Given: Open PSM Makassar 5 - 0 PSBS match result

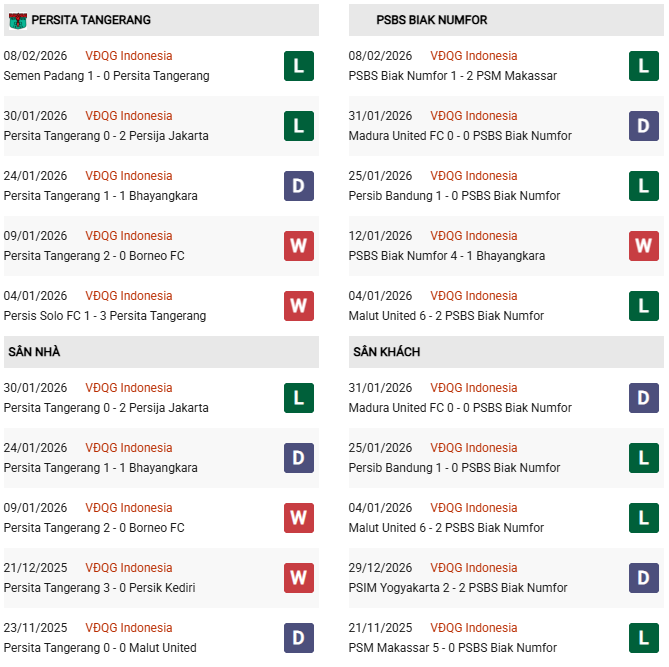Looking at the screenshot, I should coord(453,648).
